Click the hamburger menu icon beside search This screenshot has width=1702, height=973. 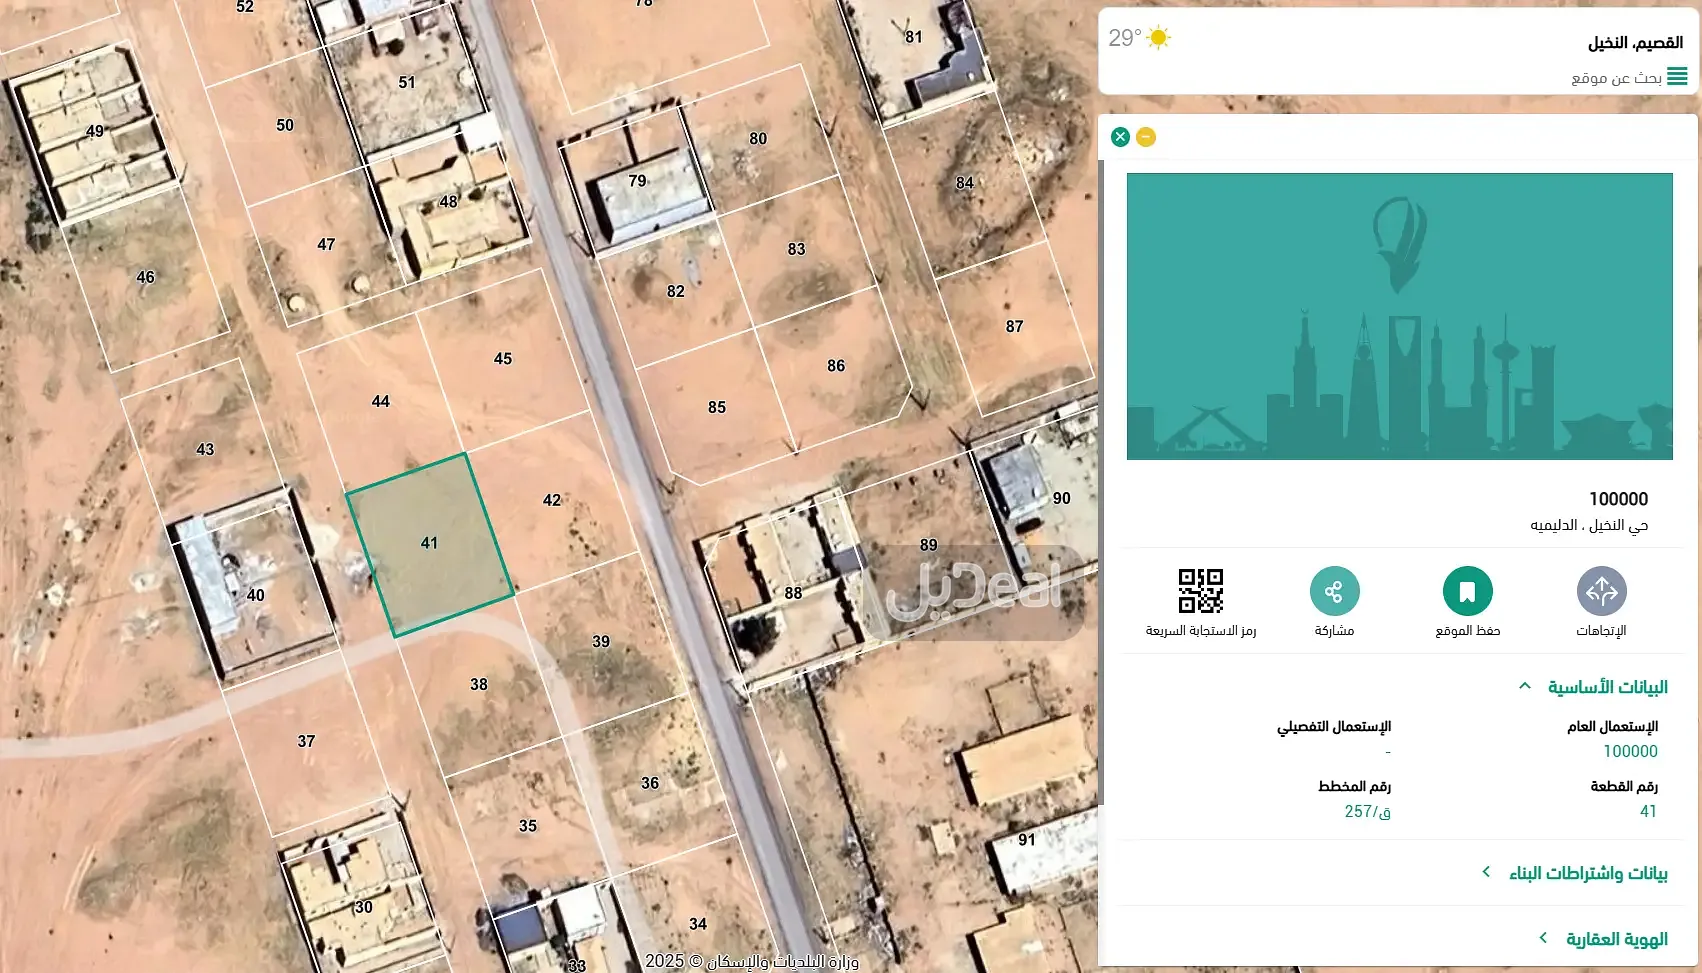click(x=1677, y=77)
